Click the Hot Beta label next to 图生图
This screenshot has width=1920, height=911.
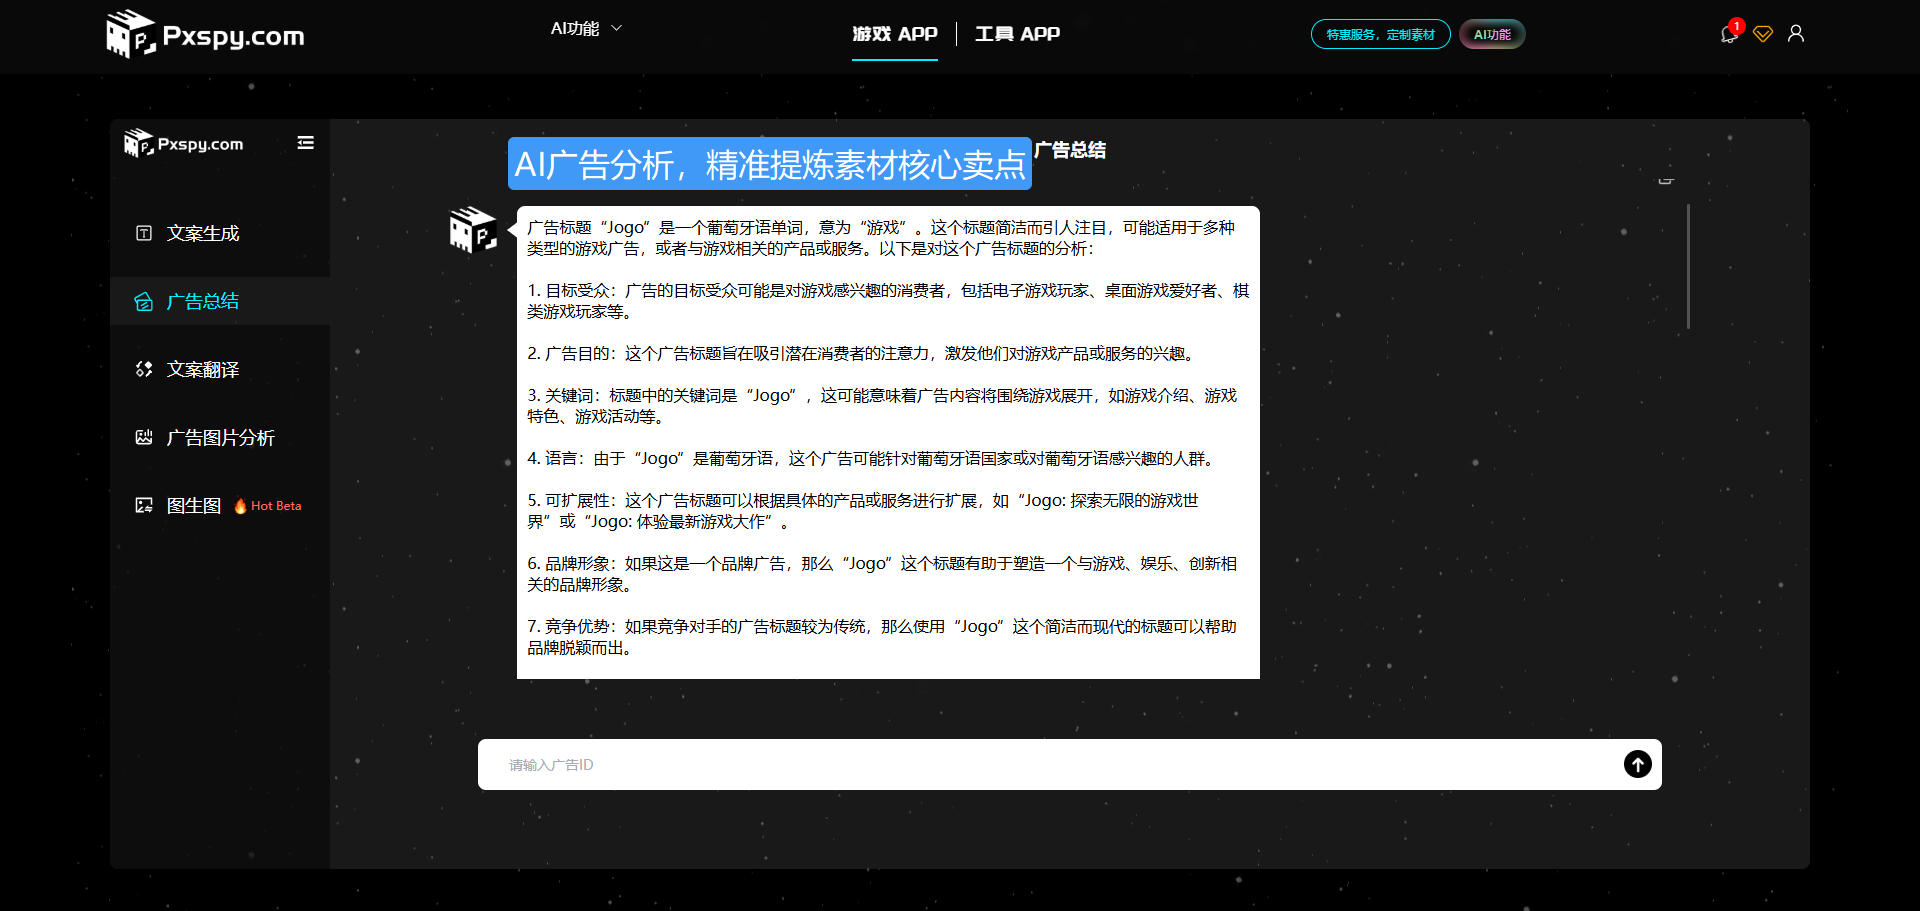coord(268,505)
